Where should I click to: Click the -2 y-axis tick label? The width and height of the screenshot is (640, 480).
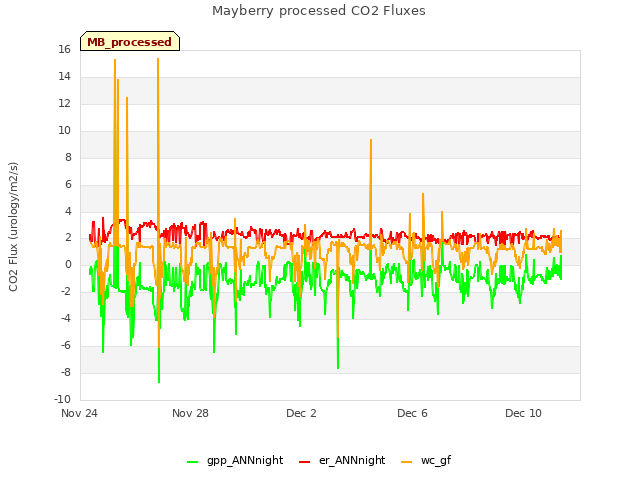66,292
